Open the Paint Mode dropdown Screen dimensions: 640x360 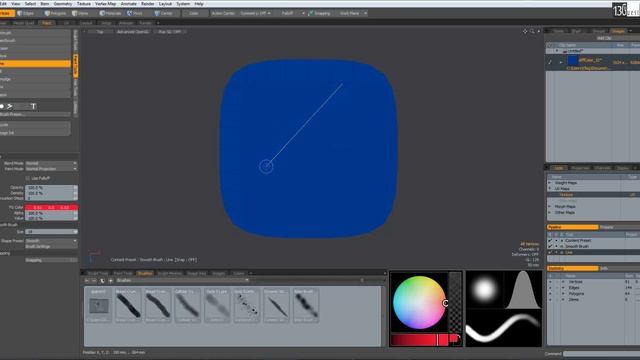51,169
